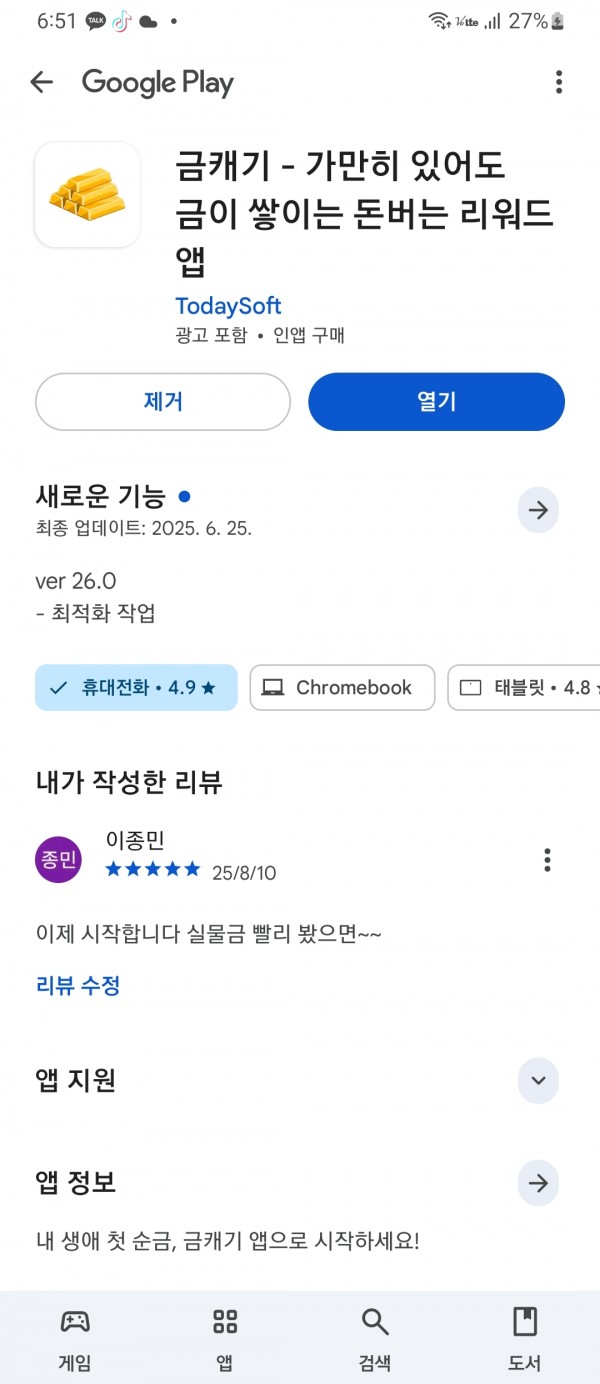Screen dimensions: 600x1384
Task: Switch to the 앱 apps tab
Action: [225, 1338]
